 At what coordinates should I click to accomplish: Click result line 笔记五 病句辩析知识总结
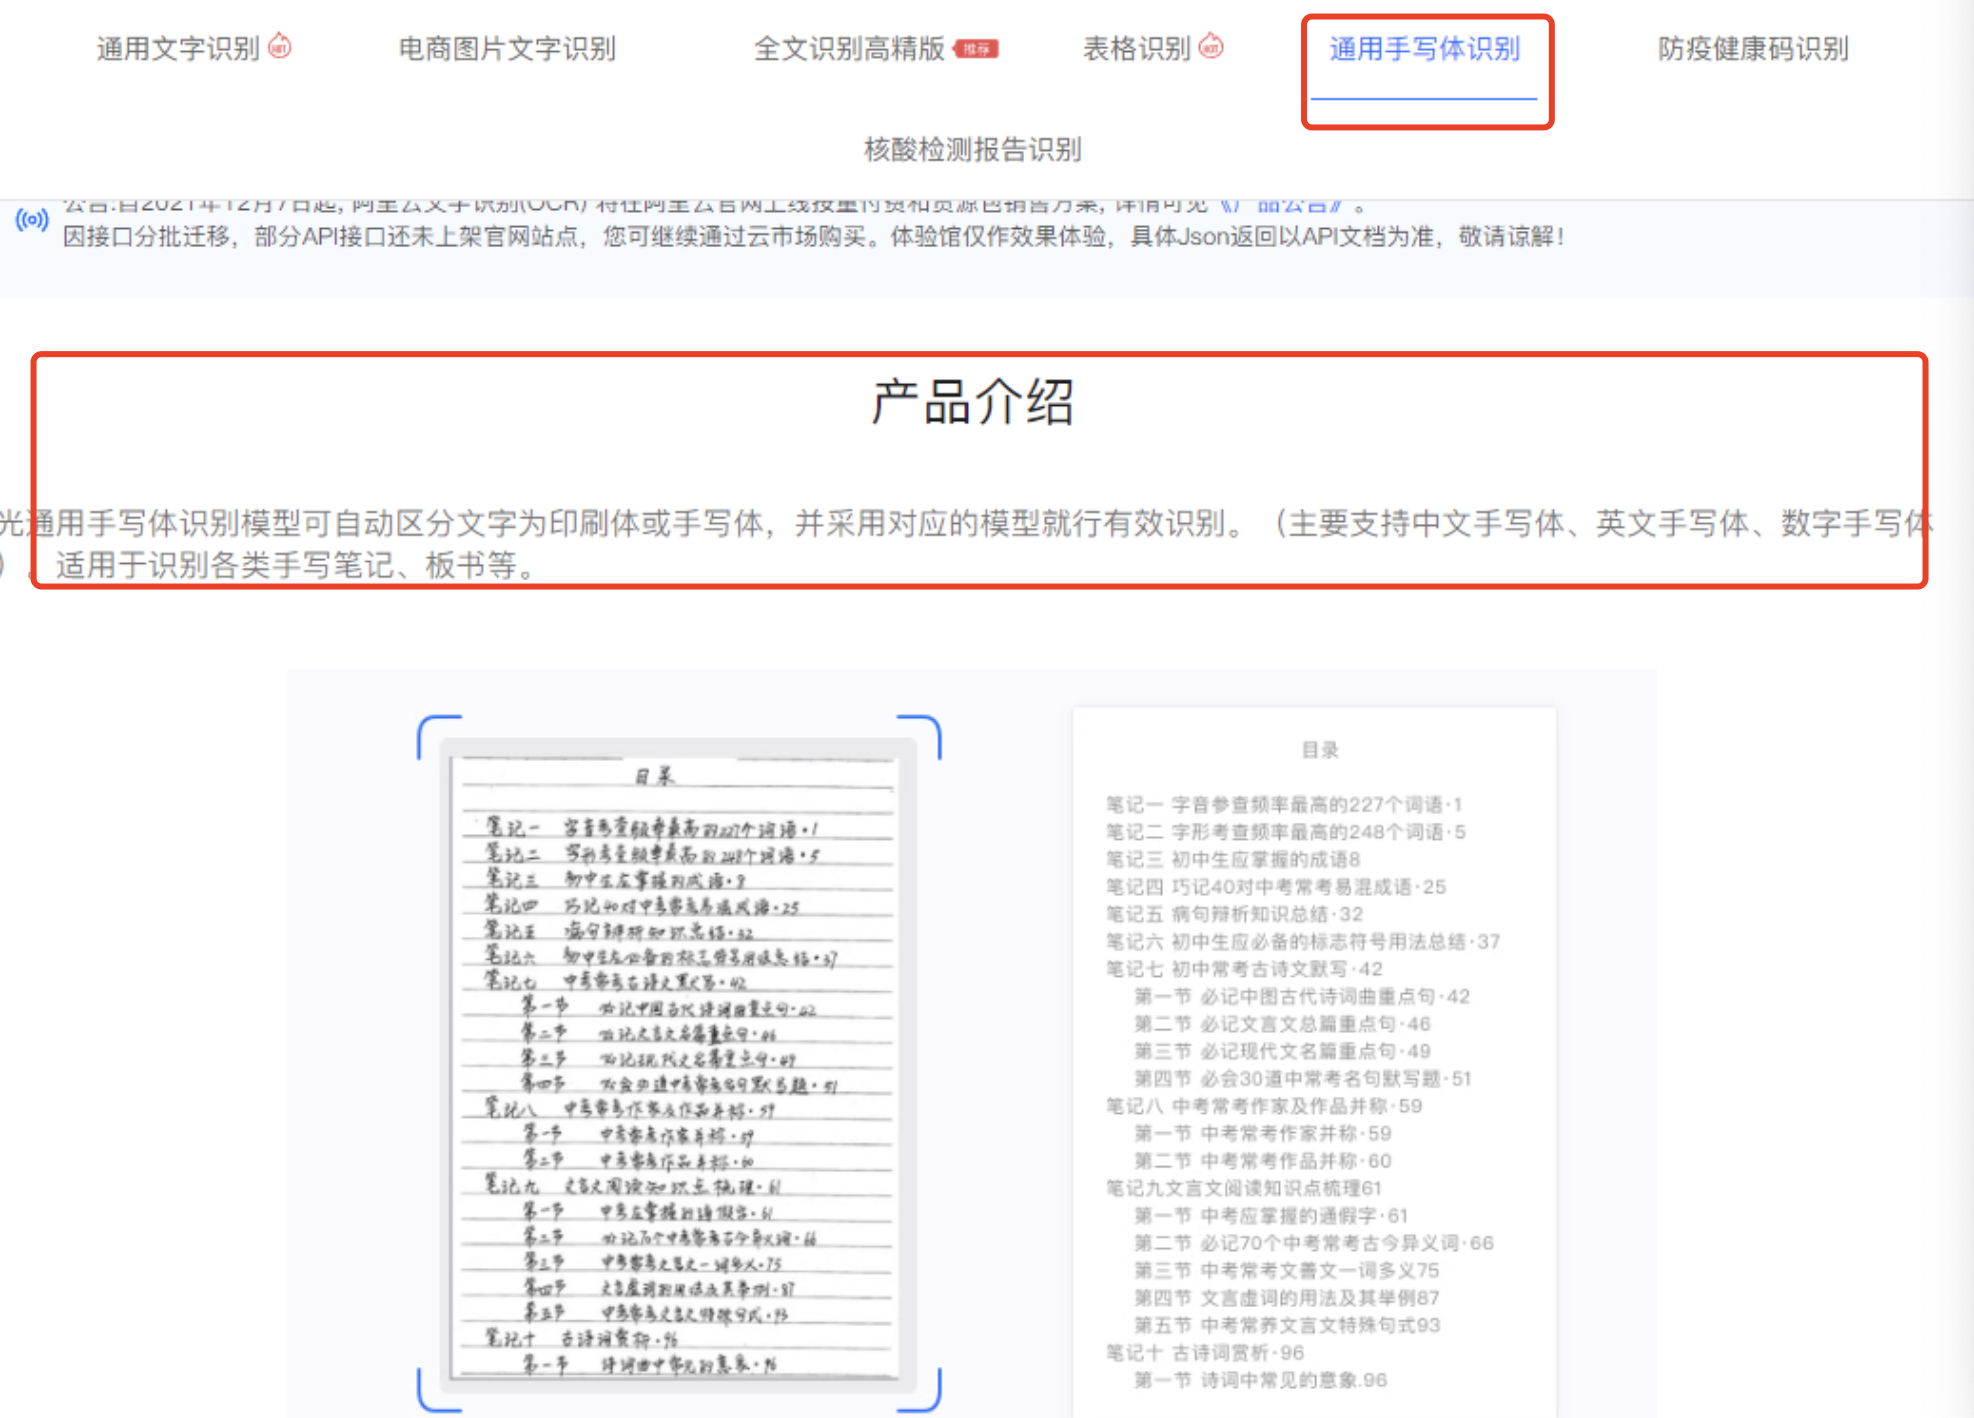[1234, 914]
